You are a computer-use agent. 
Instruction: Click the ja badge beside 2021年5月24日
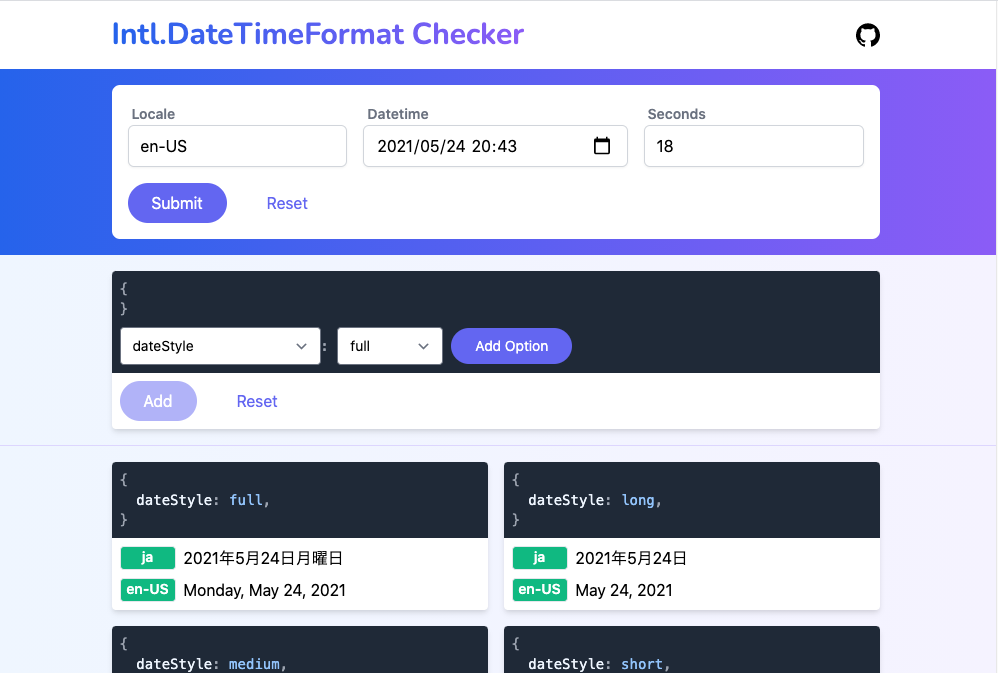[x=539, y=558]
